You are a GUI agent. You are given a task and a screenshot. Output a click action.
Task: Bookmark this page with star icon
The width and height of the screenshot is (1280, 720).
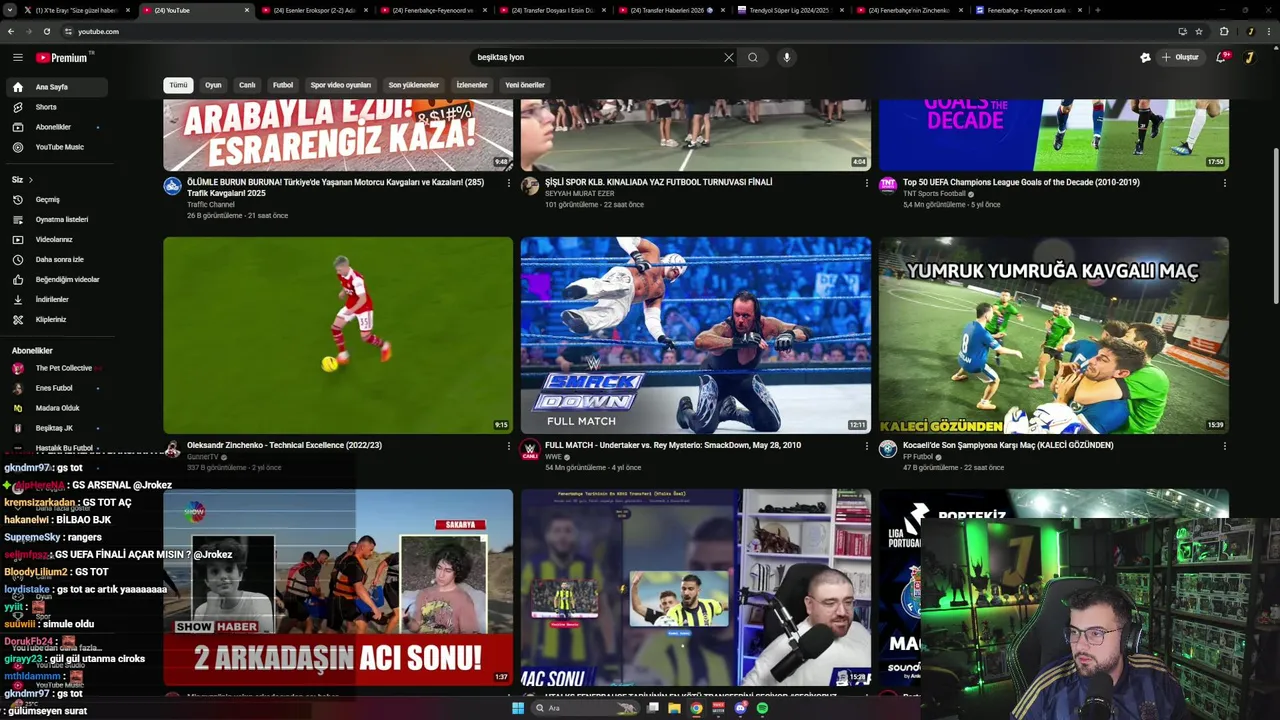pos(1199,31)
